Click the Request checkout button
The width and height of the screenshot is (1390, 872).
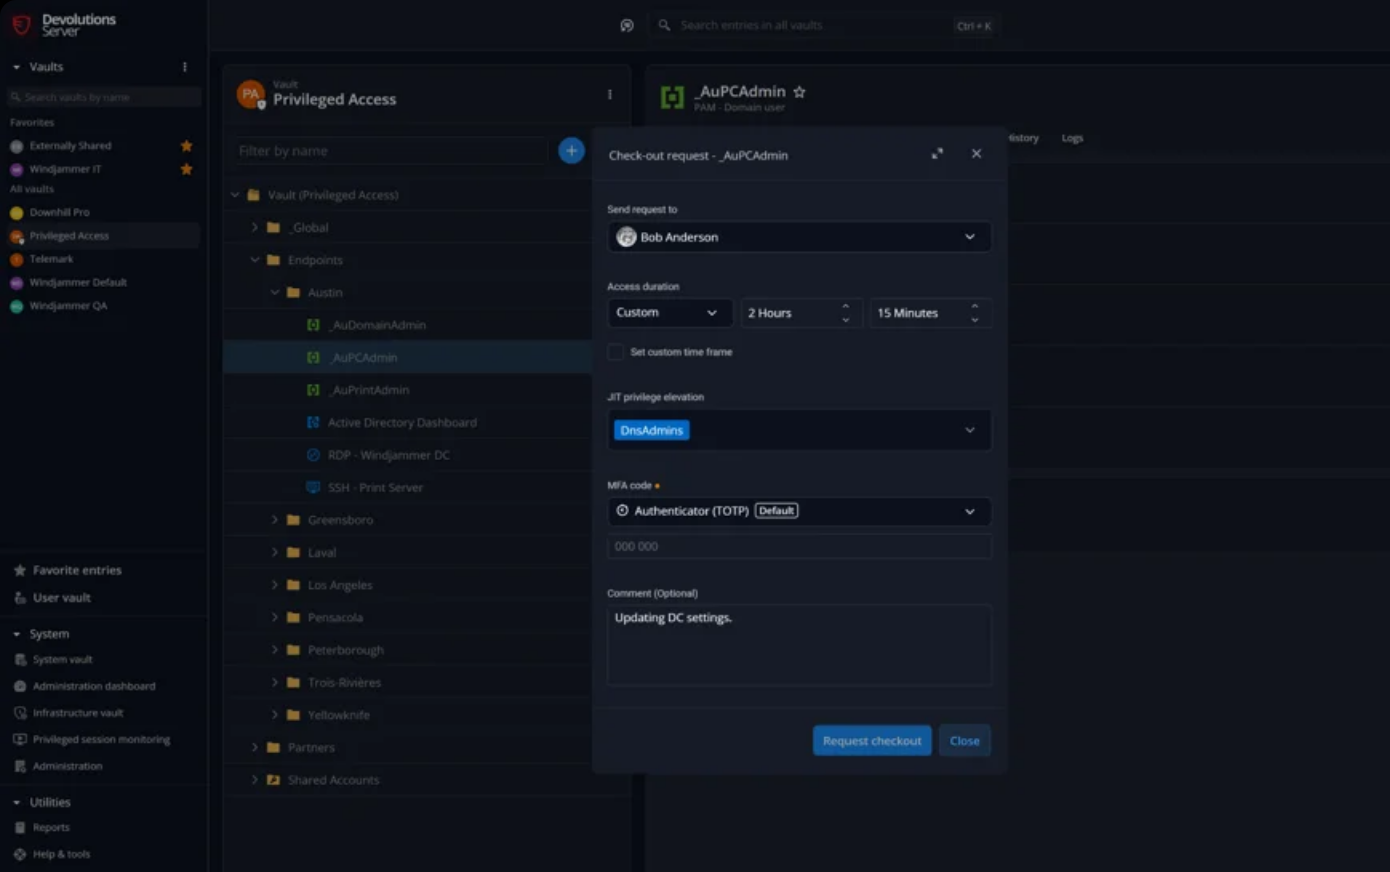point(872,741)
